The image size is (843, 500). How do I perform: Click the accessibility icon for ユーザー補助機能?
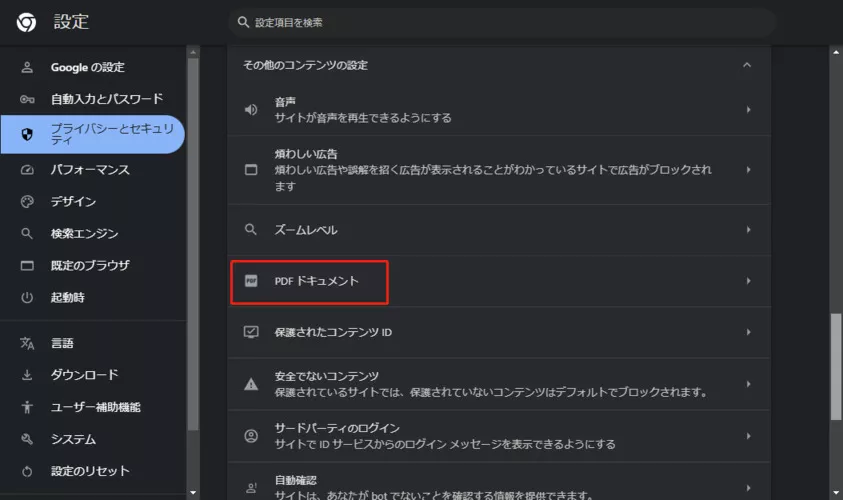27,407
